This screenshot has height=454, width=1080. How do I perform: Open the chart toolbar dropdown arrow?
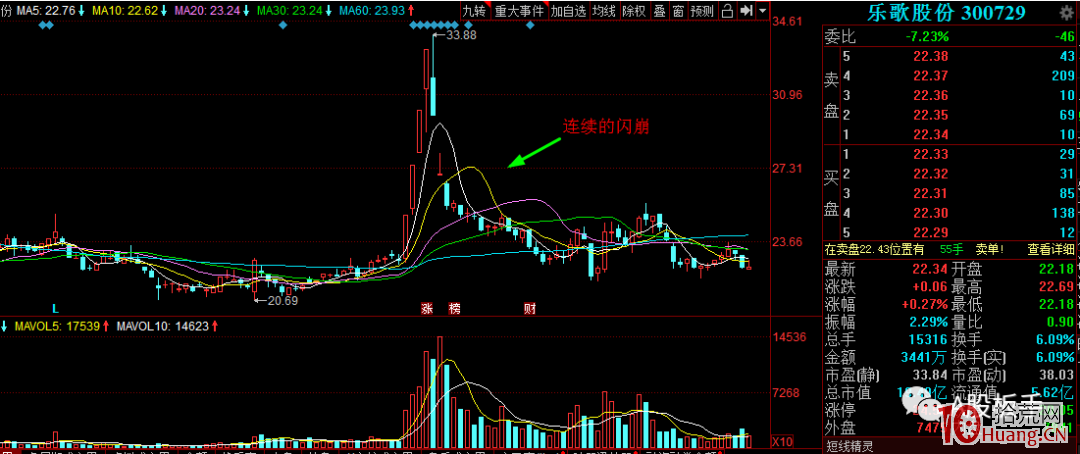point(762,11)
